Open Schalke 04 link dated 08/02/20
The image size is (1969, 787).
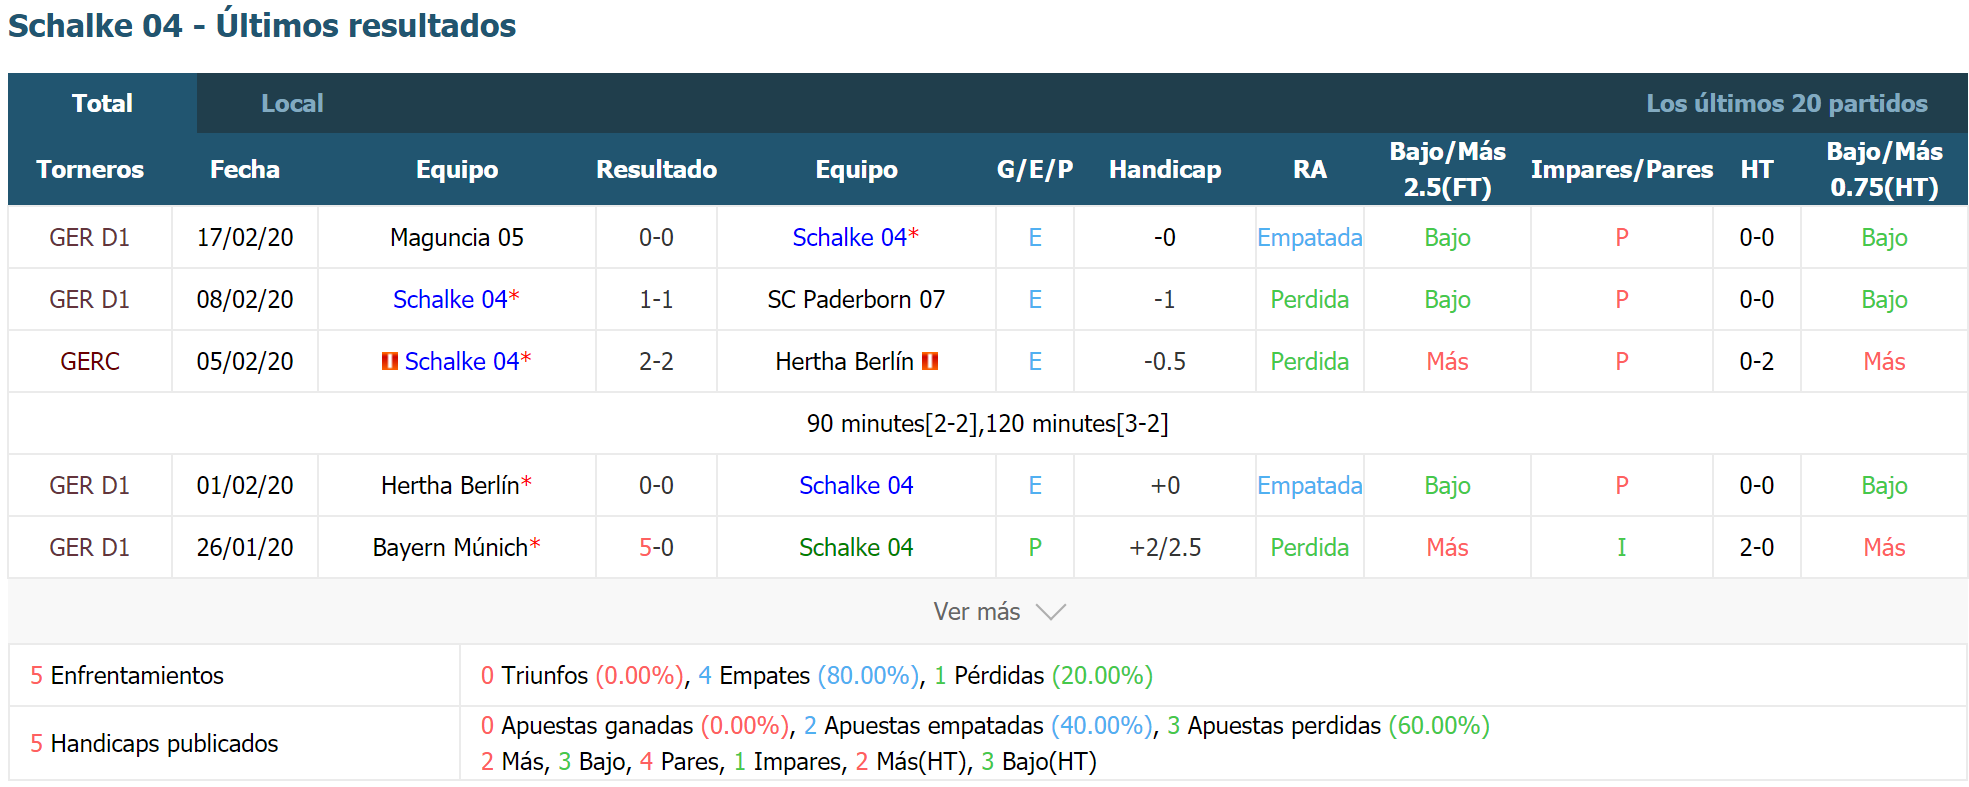point(451,299)
